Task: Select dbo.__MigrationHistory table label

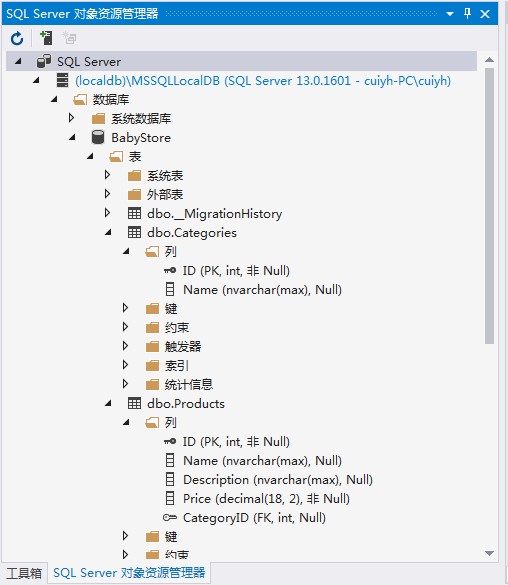Action: click(x=214, y=214)
